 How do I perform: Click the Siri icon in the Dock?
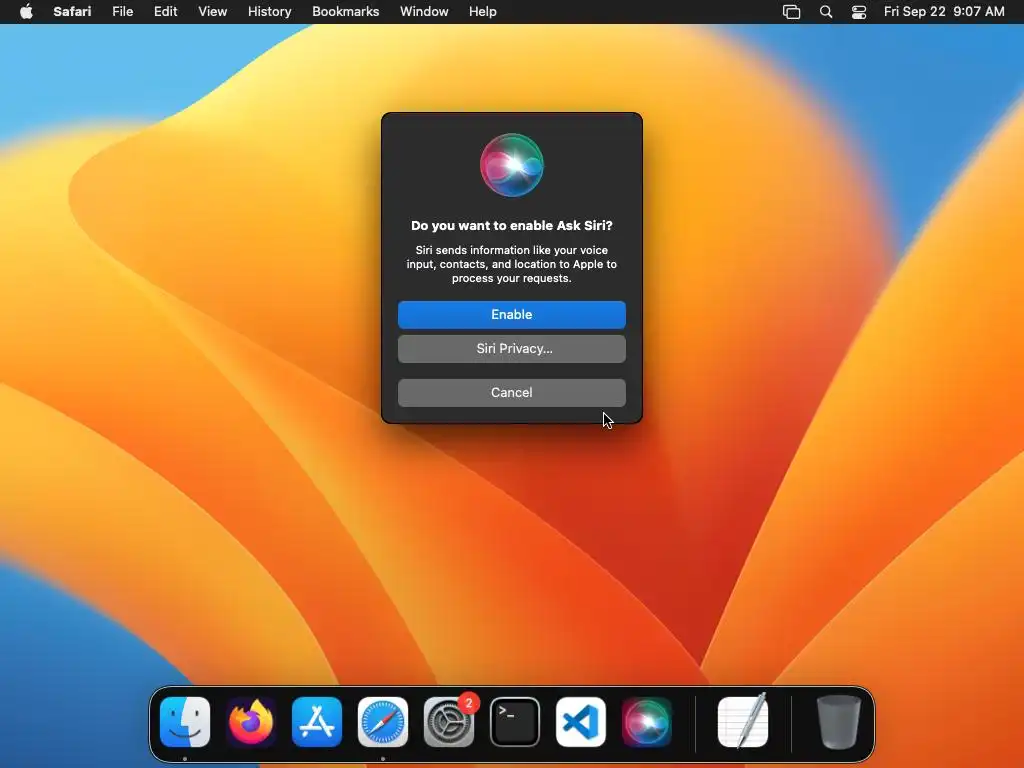point(647,722)
